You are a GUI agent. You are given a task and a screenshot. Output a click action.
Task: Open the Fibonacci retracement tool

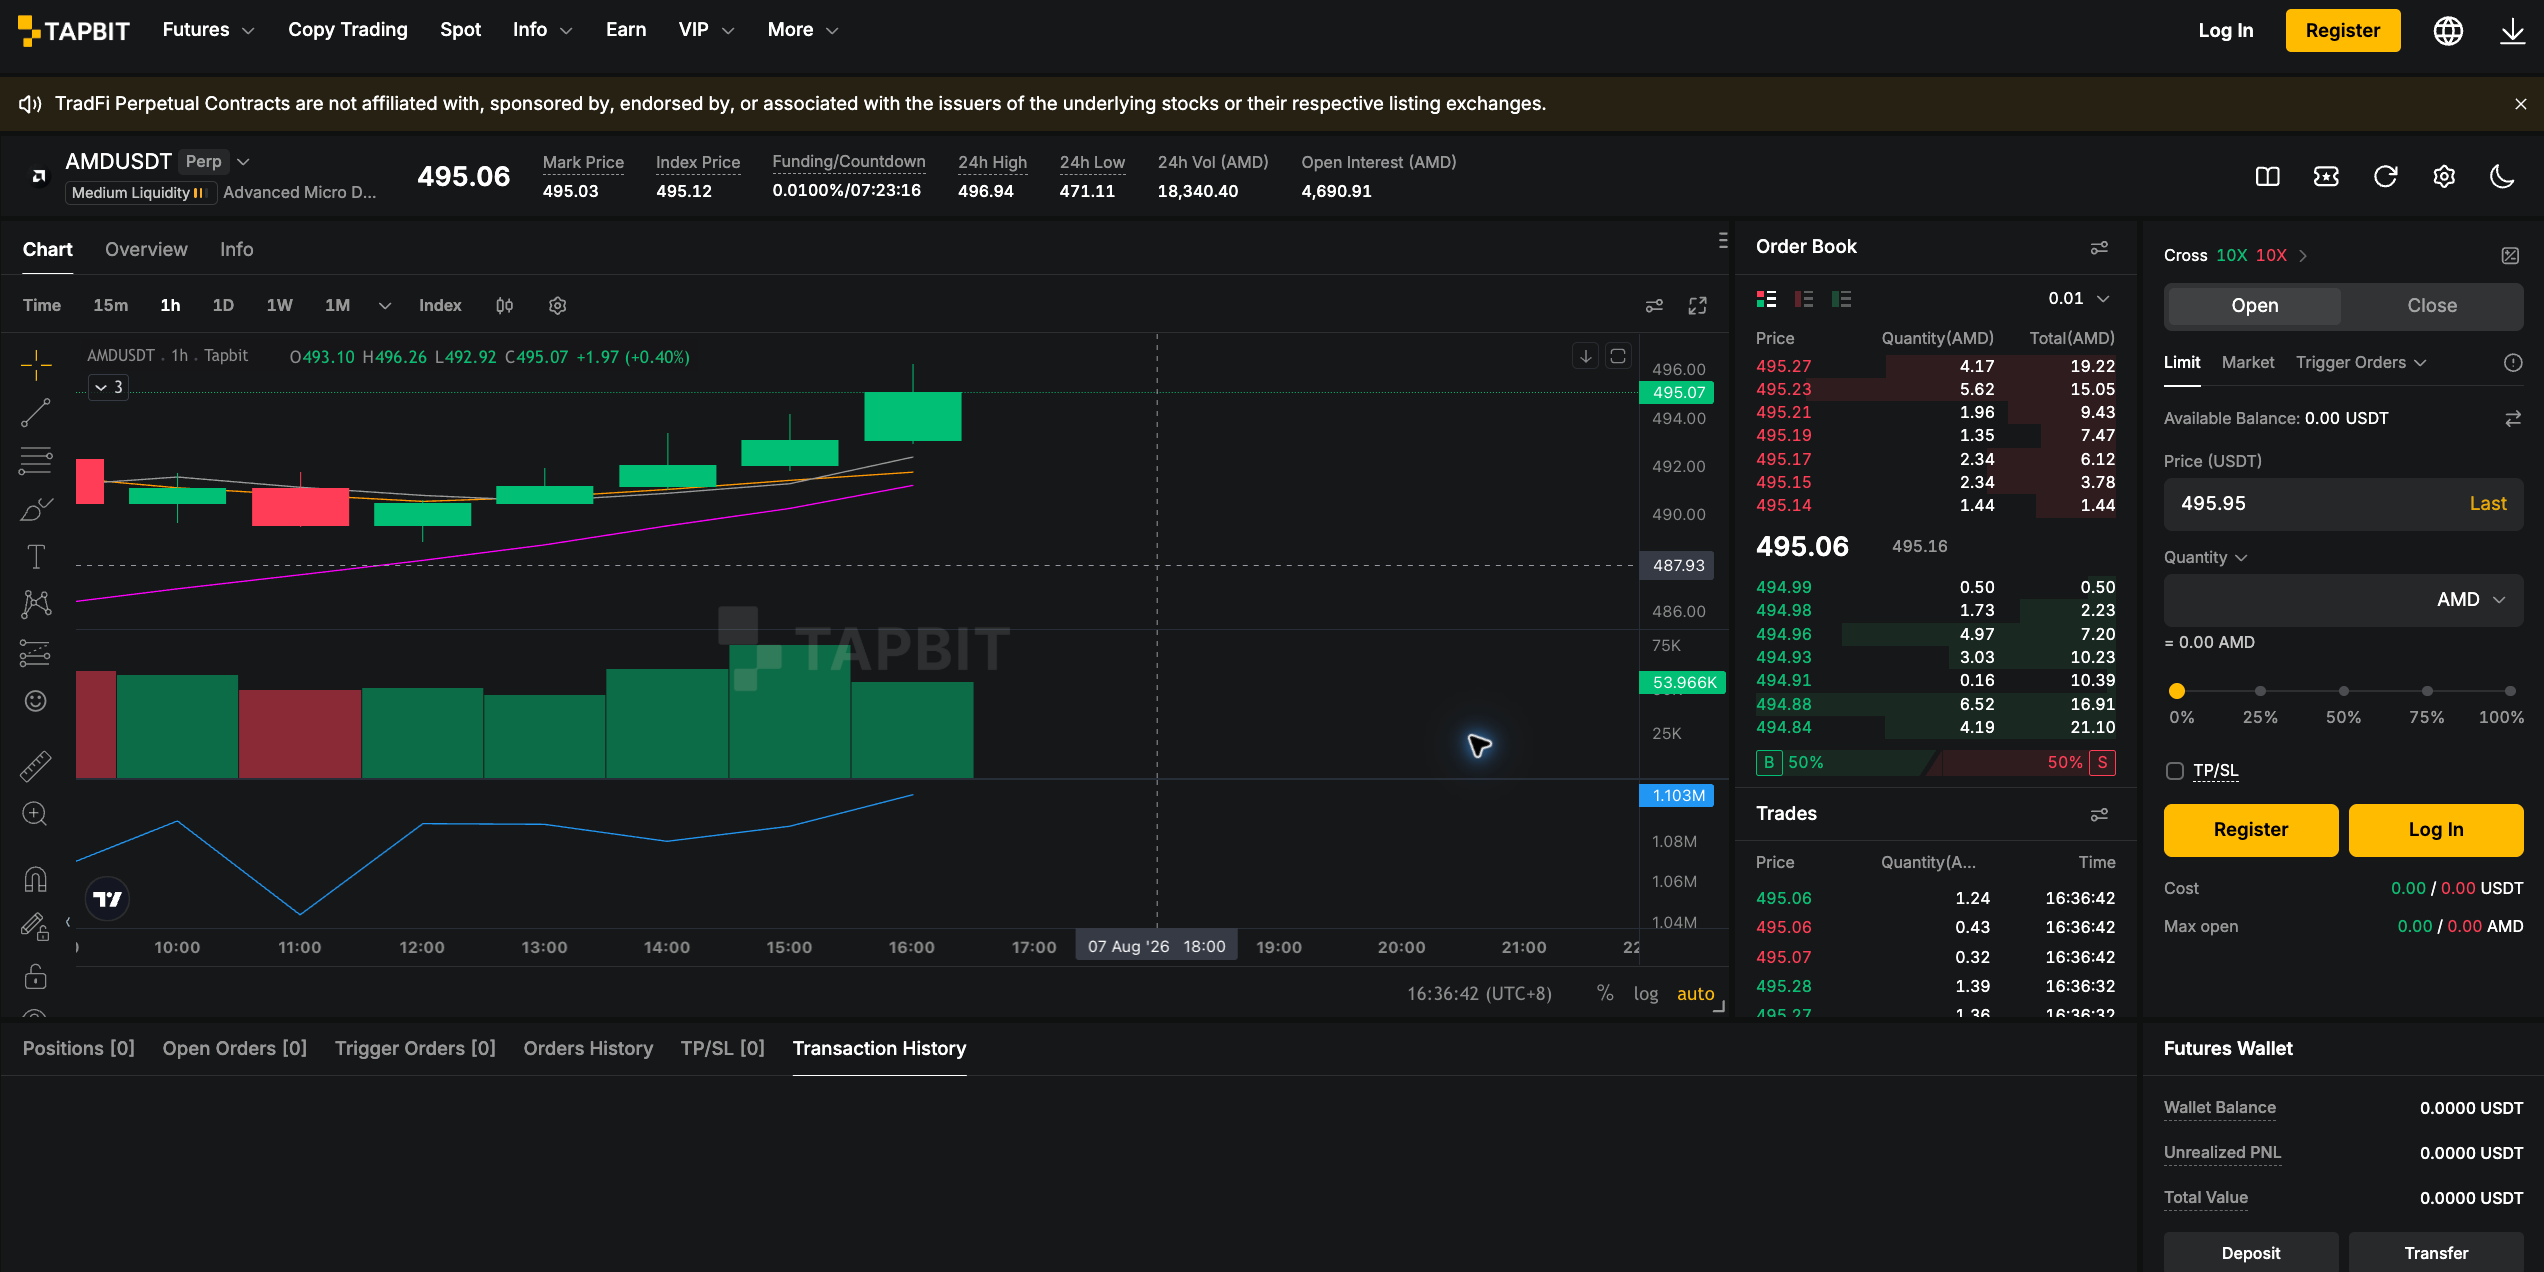[x=36, y=460]
